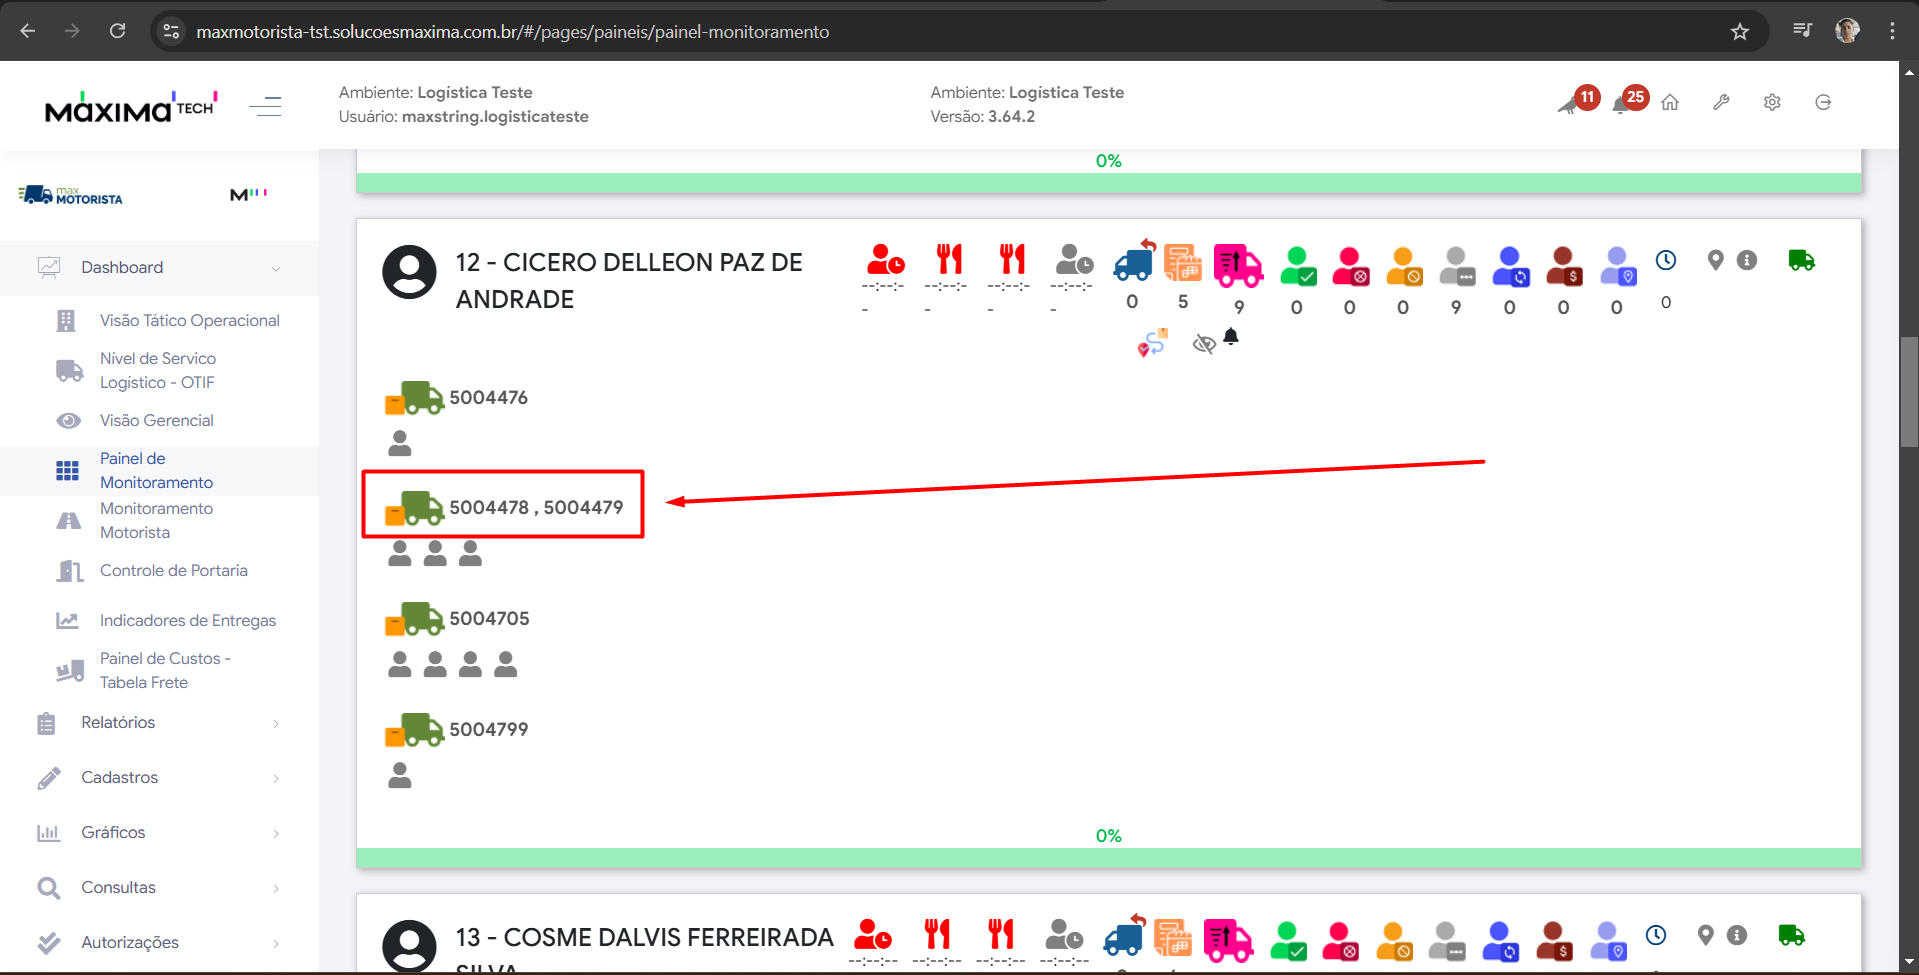The width and height of the screenshot is (1919, 975).
Task: Expand the Autorizações menu
Action: click(160, 943)
